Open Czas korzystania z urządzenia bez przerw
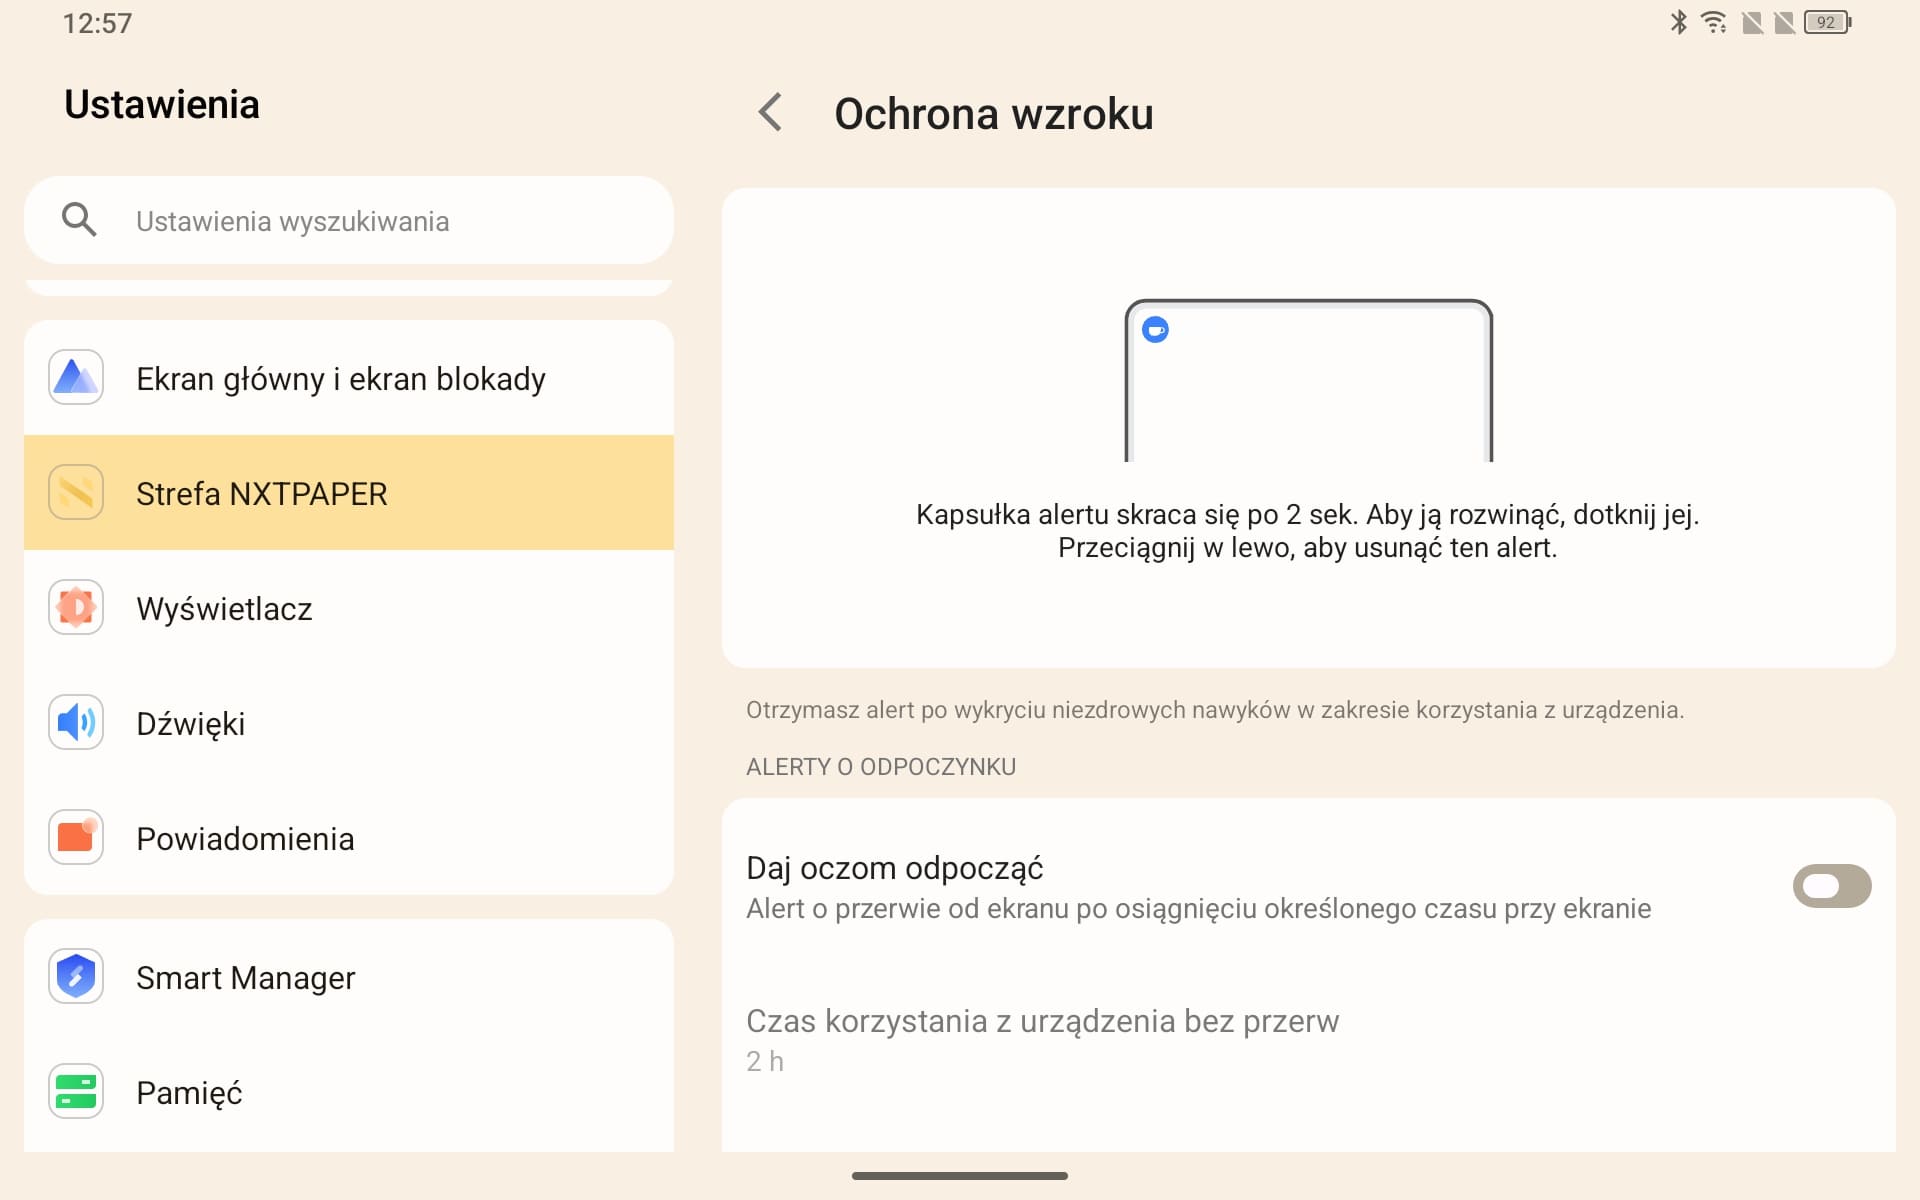 coord(1308,1040)
